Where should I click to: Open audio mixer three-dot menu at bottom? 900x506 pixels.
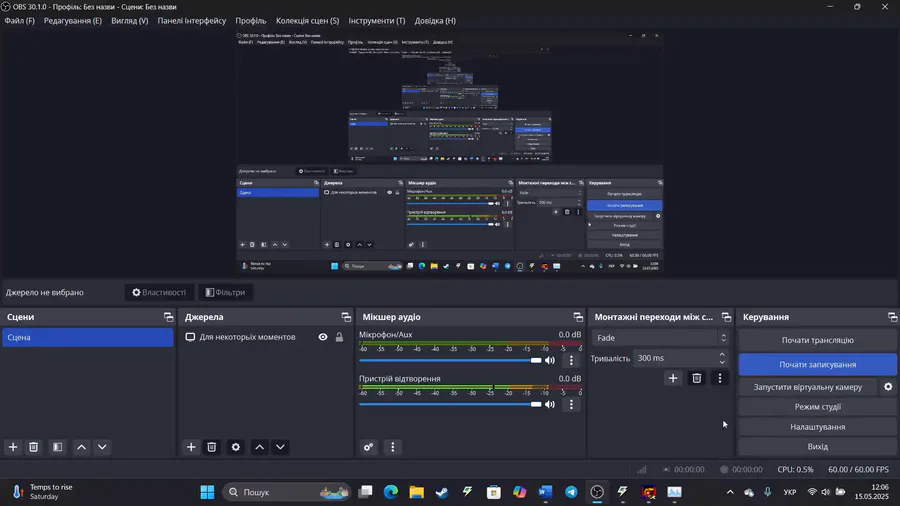(x=393, y=447)
